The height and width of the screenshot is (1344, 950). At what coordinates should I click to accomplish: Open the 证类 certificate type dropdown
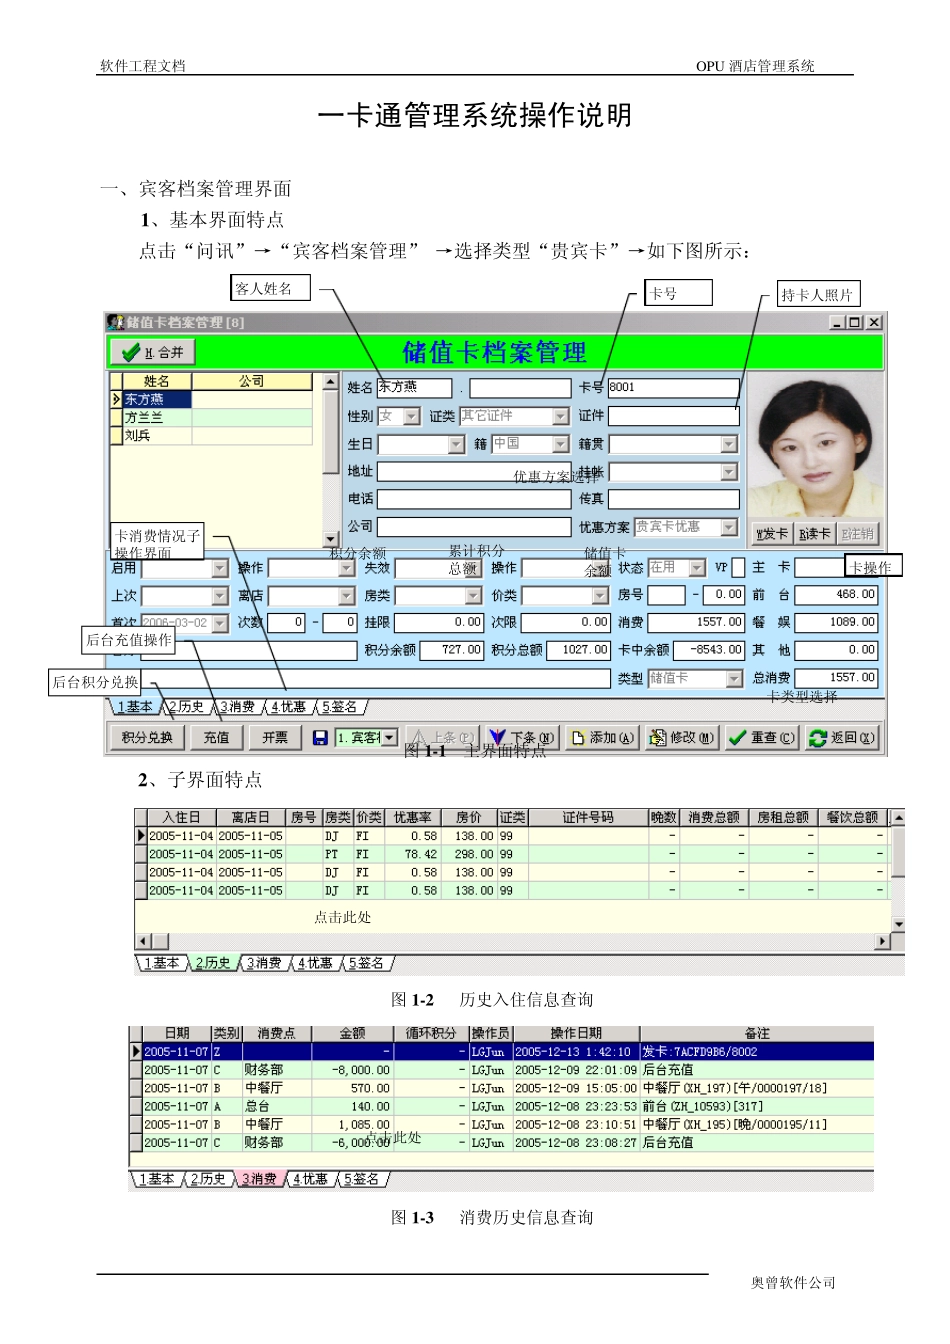(561, 416)
